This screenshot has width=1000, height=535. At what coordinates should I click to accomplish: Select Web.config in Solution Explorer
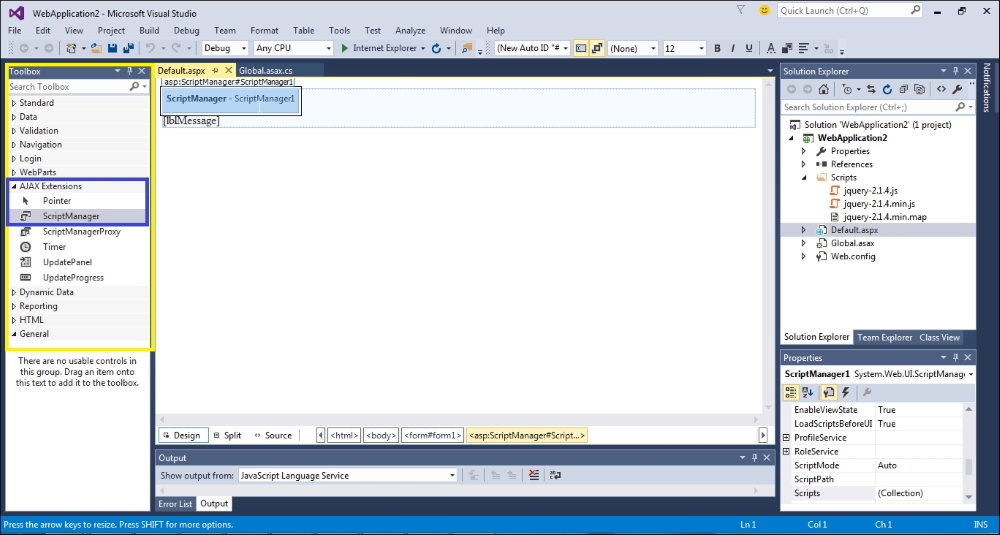click(853, 256)
